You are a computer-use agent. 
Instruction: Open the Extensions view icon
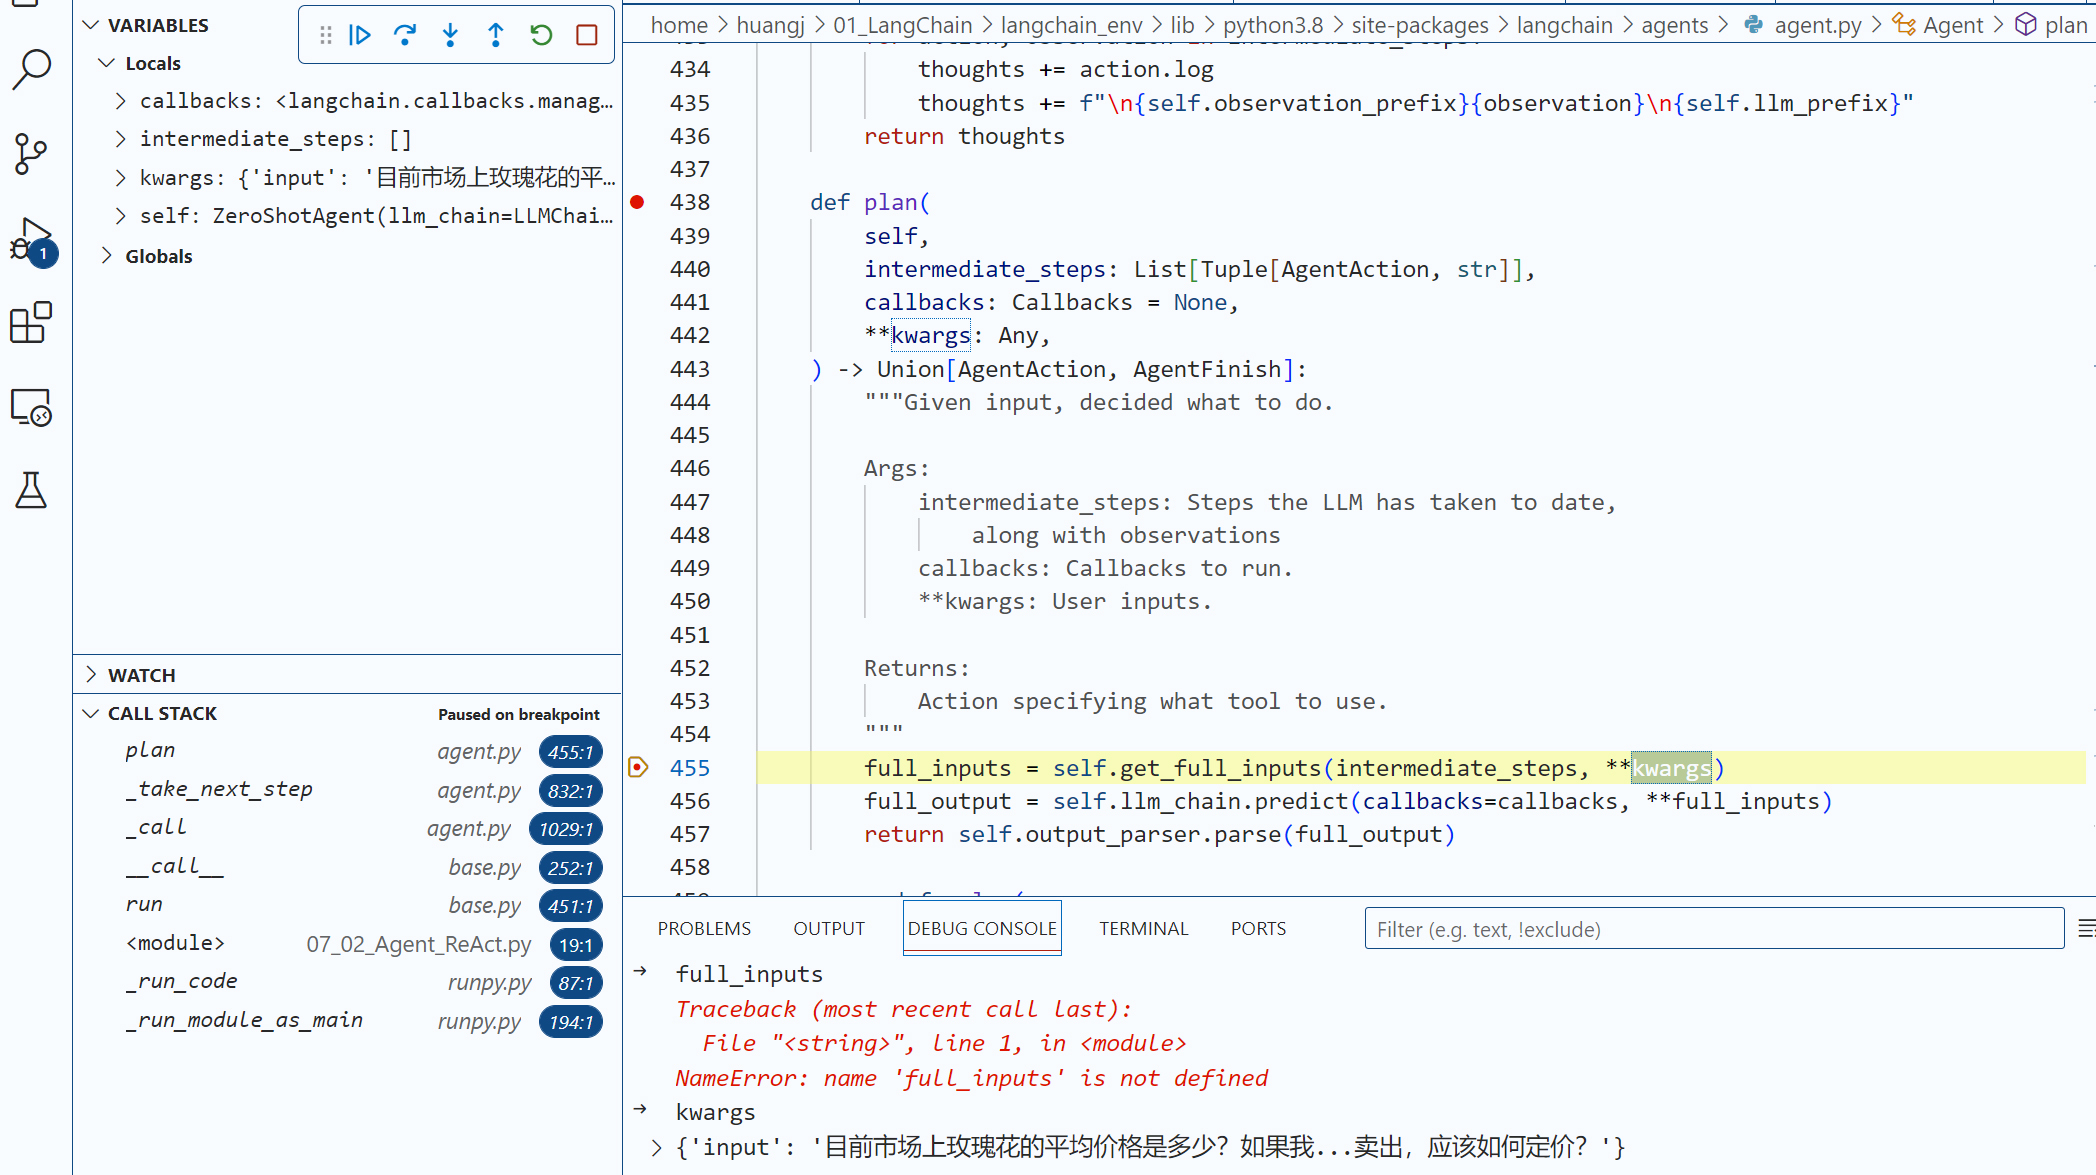click(x=31, y=323)
